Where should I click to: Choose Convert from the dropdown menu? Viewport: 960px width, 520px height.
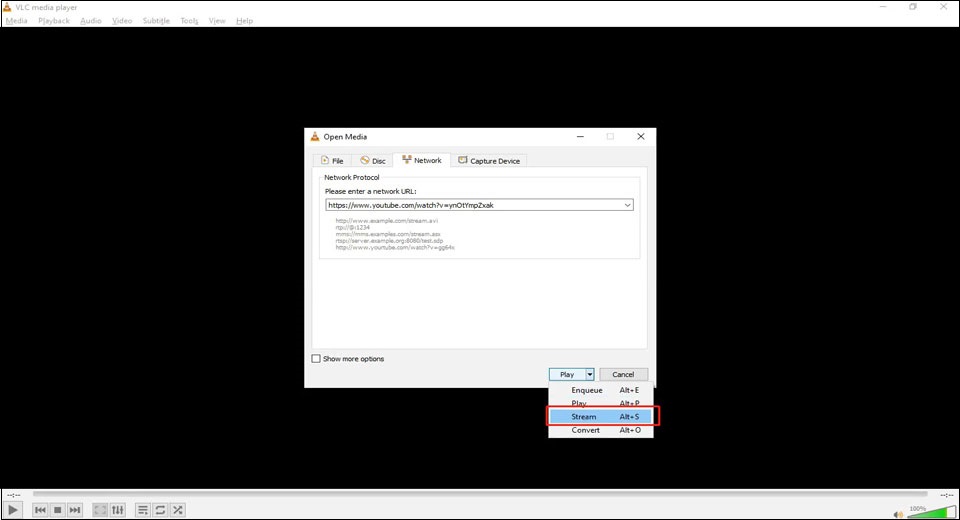coord(601,430)
